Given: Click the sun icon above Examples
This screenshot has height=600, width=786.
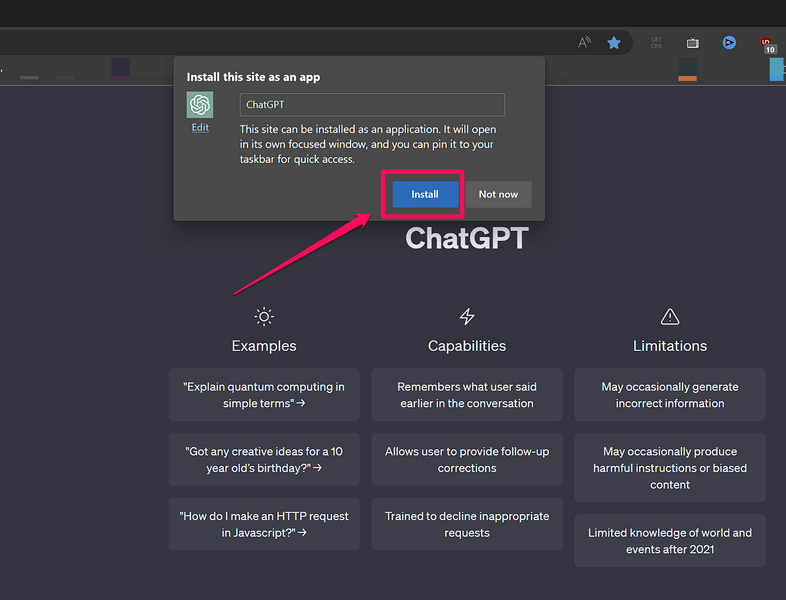Looking at the screenshot, I should click(x=264, y=317).
